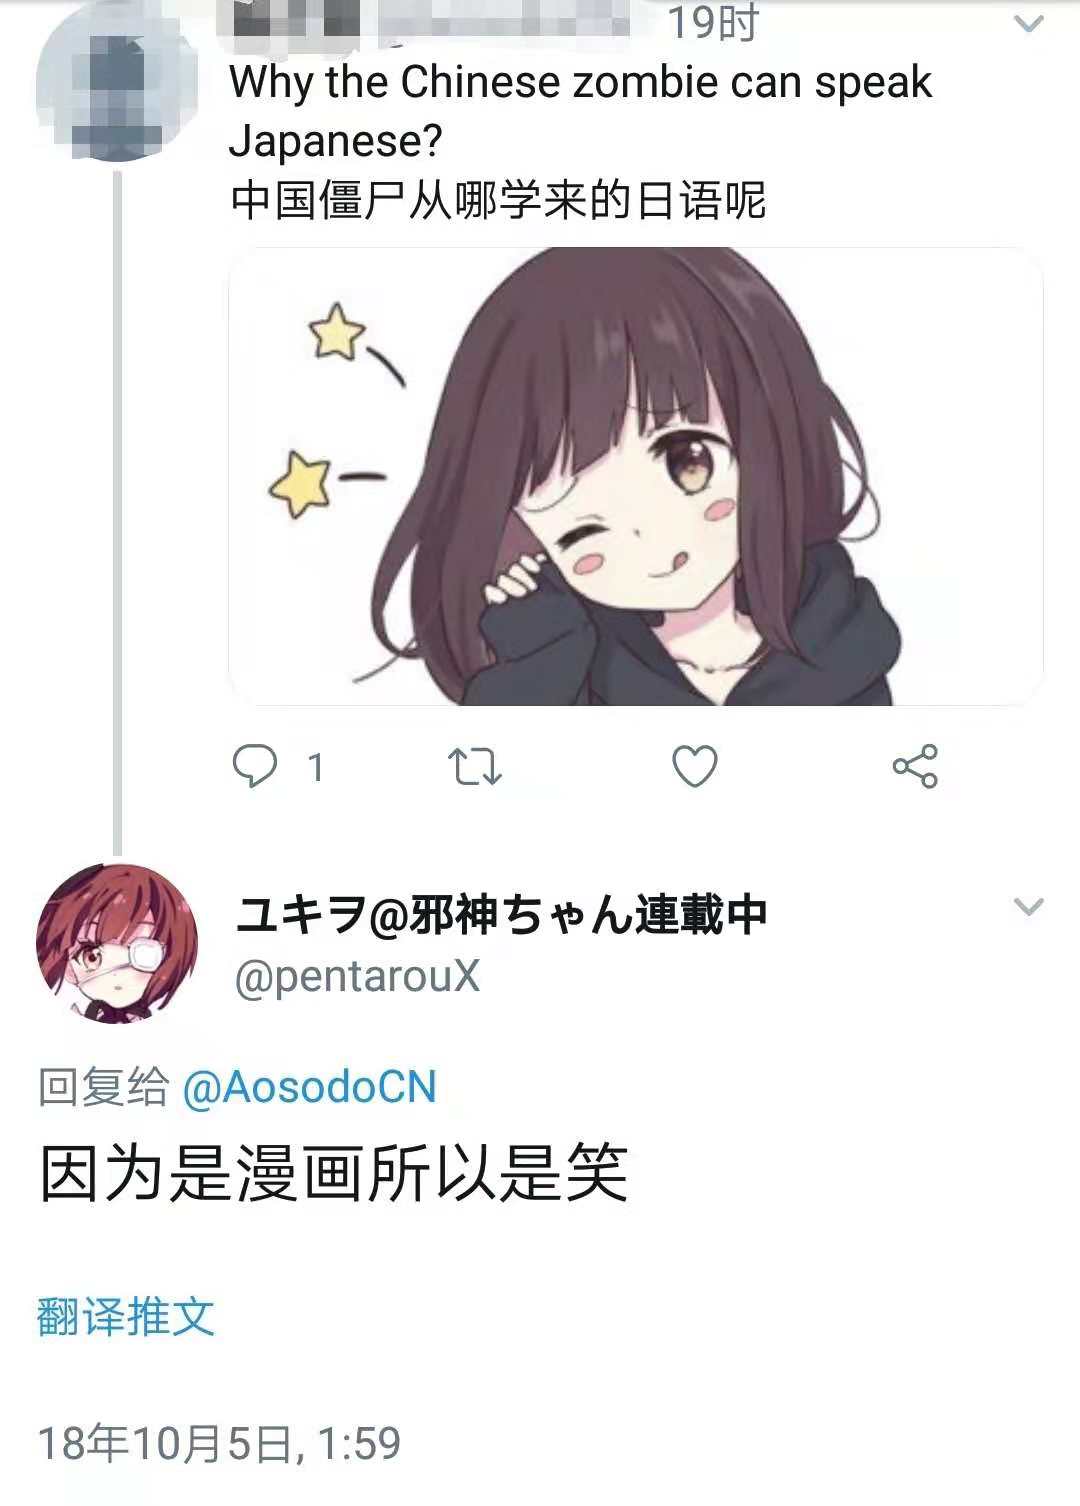This screenshot has height=1506, width=1080.
Task: Open the eyepatch girl profile avatar
Action: 117,943
